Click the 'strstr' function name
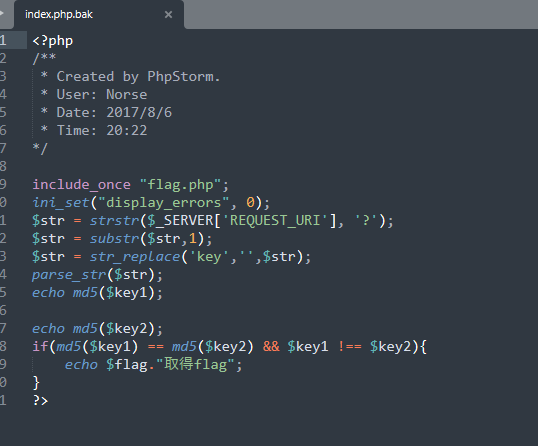 [114, 220]
